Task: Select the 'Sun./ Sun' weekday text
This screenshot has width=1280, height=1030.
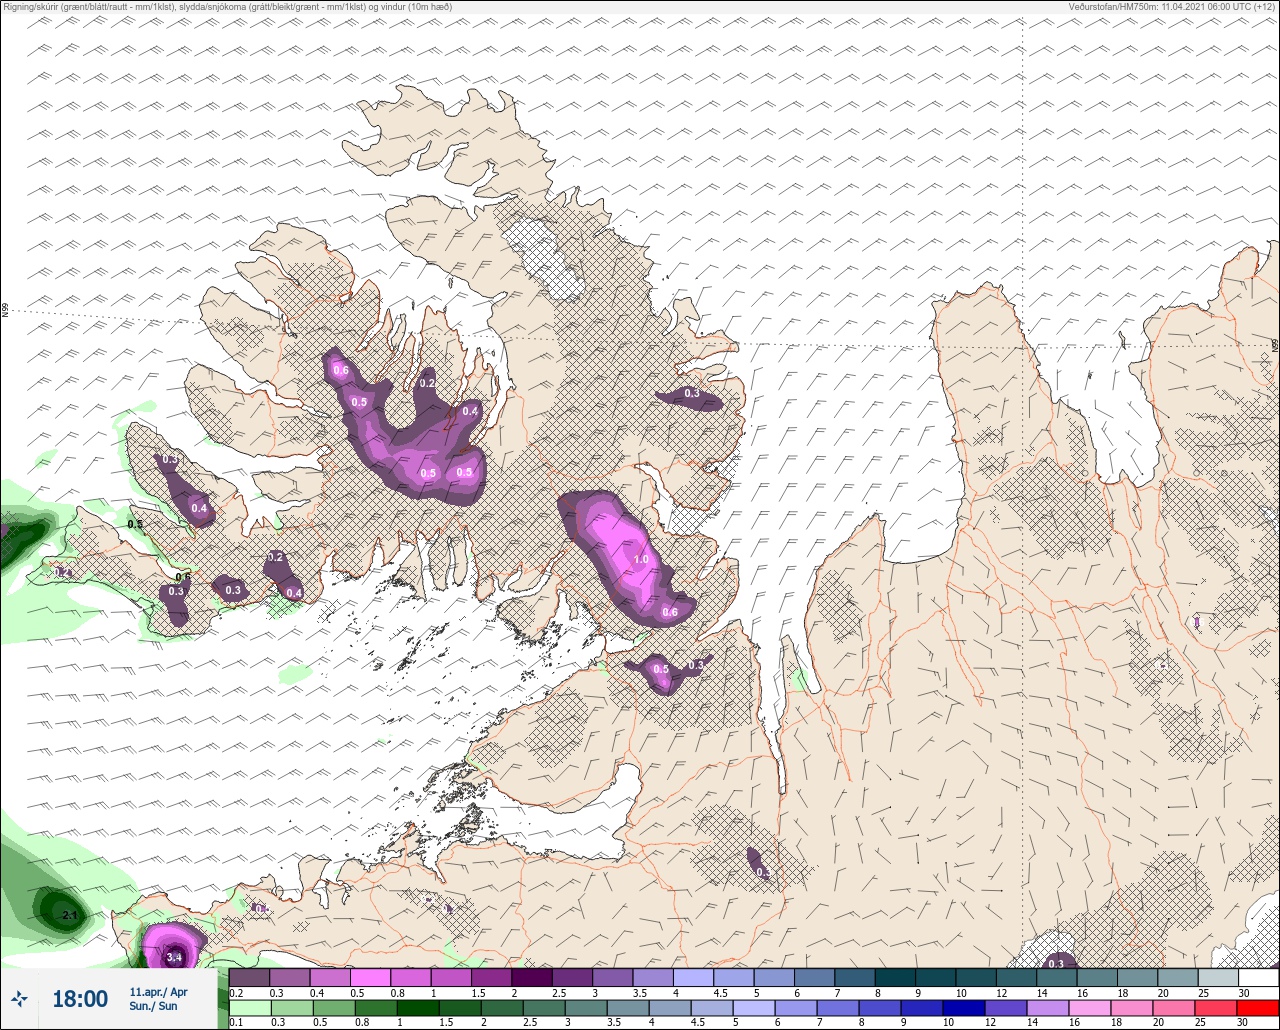Action: coord(153,1006)
